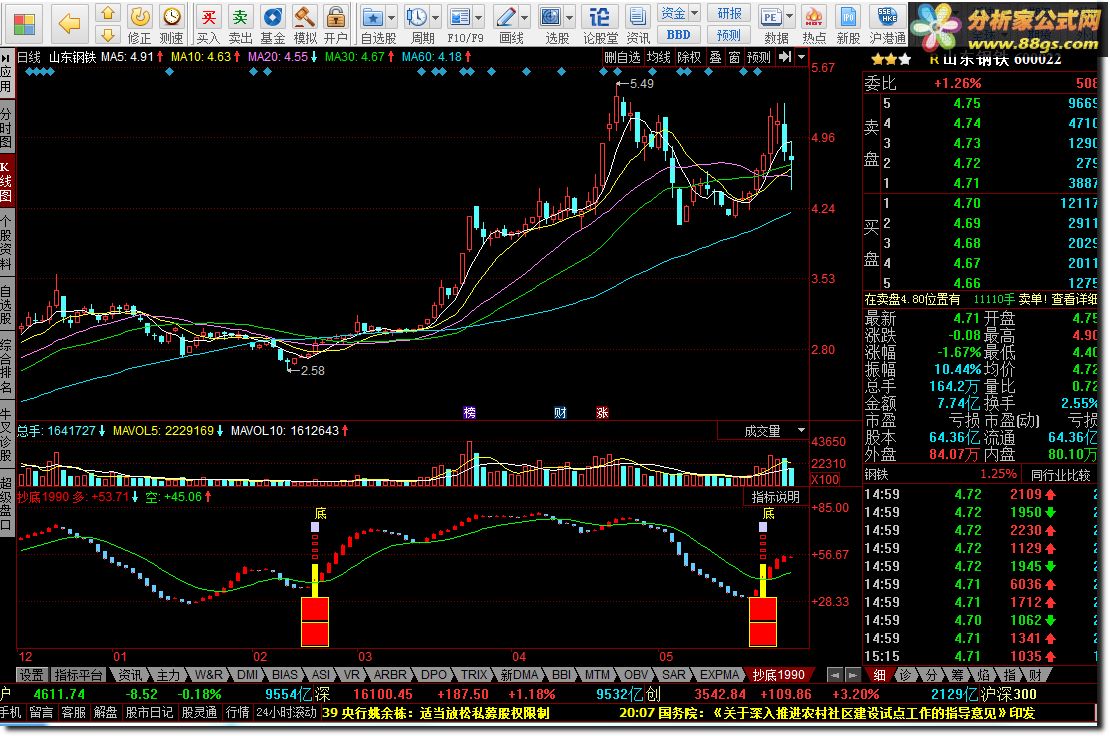Select the 抄底1990 indicator tab
The height and width of the screenshot is (736, 1110).
[778, 675]
